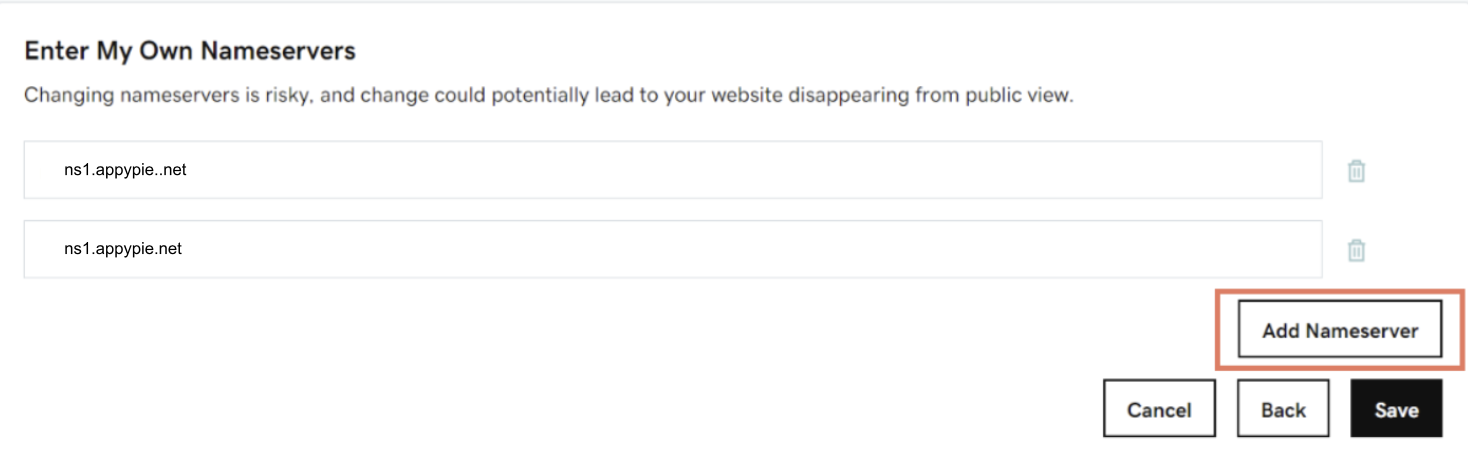Click trash icon beside second nameserver
1468x456 pixels.
pyautogui.click(x=1356, y=250)
